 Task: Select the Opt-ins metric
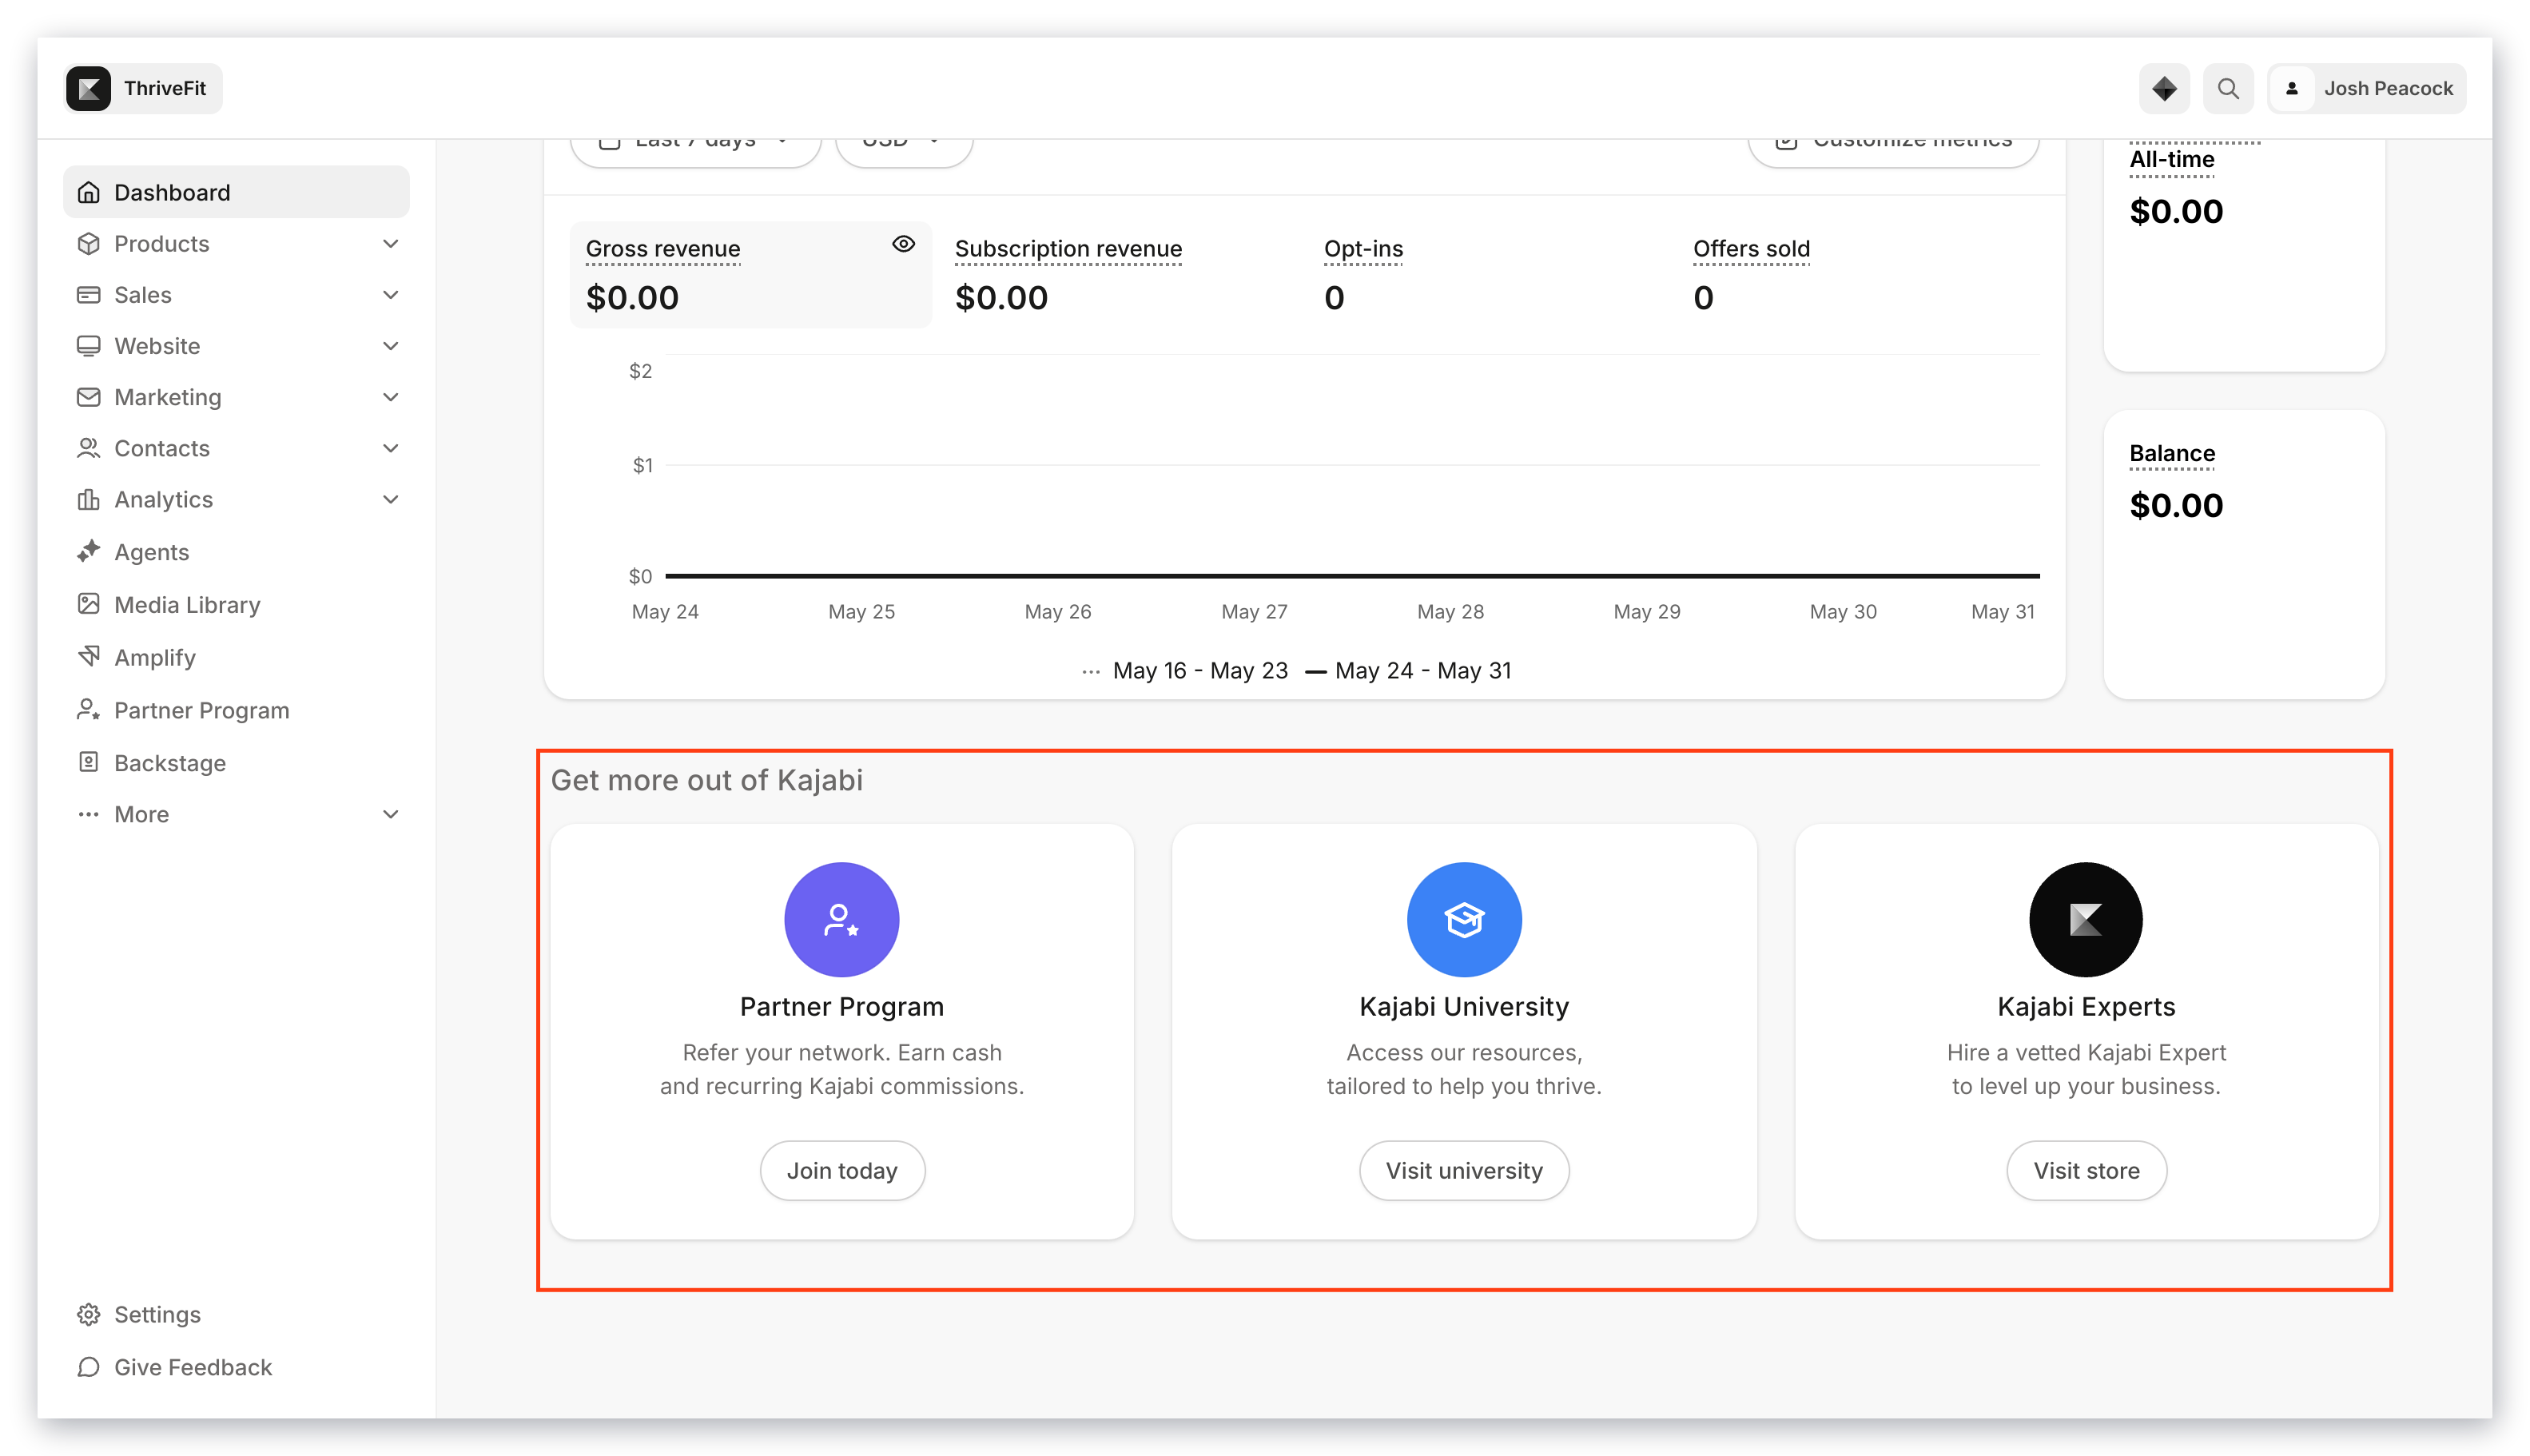[x=1363, y=249]
